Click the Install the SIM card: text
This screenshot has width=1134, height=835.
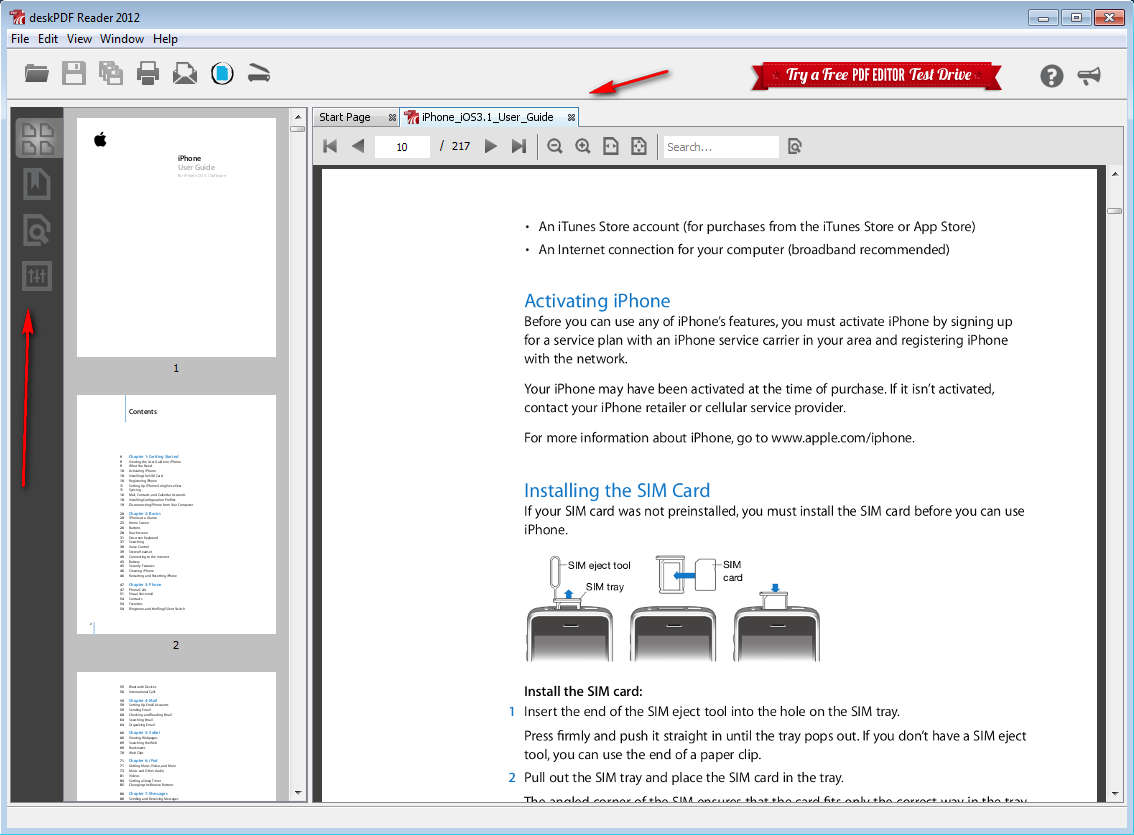(x=583, y=691)
